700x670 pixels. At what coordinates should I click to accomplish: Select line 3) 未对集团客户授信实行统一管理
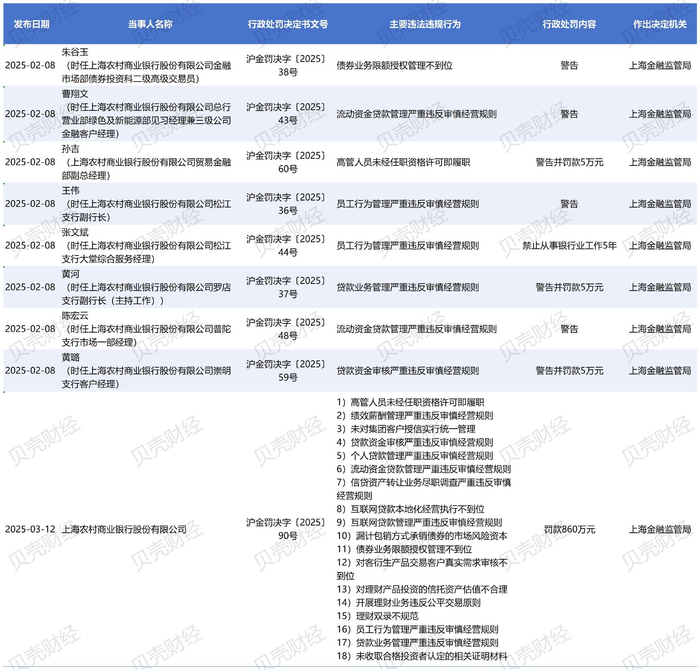406,429
